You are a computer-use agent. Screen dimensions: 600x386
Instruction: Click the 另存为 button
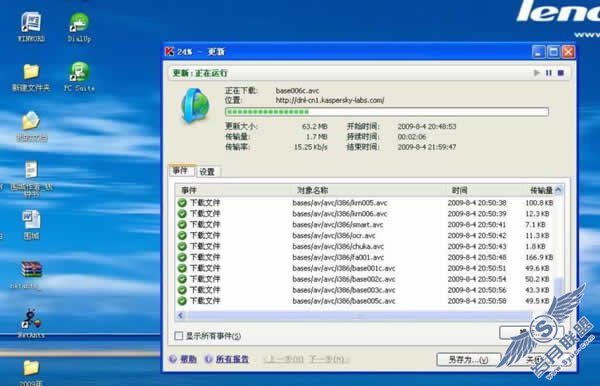pos(468,359)
